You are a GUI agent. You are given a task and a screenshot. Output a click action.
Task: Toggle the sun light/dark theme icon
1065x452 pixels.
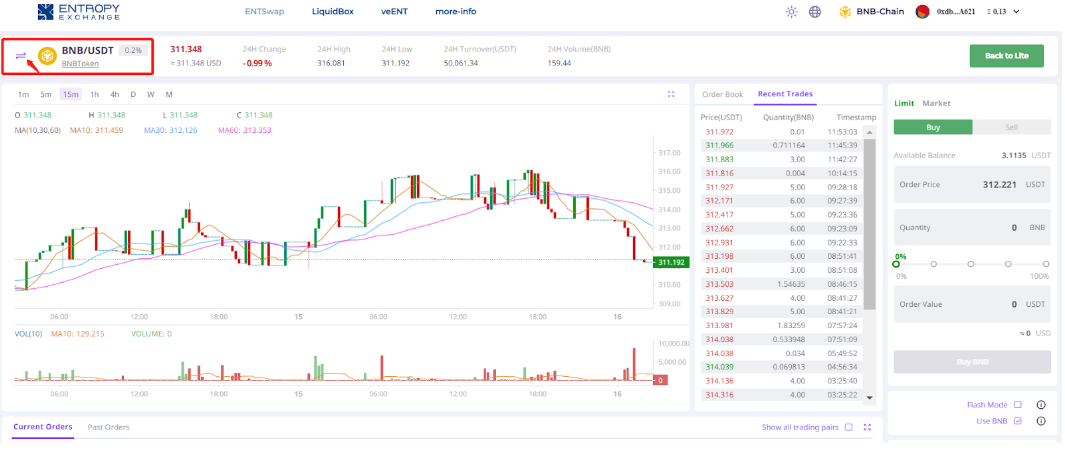791,12
